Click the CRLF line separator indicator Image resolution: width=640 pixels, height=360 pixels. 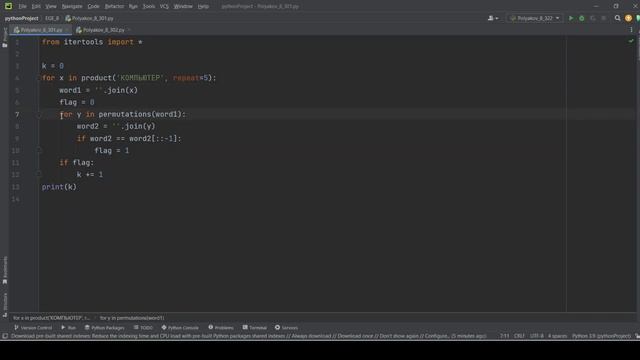(519, 336)
